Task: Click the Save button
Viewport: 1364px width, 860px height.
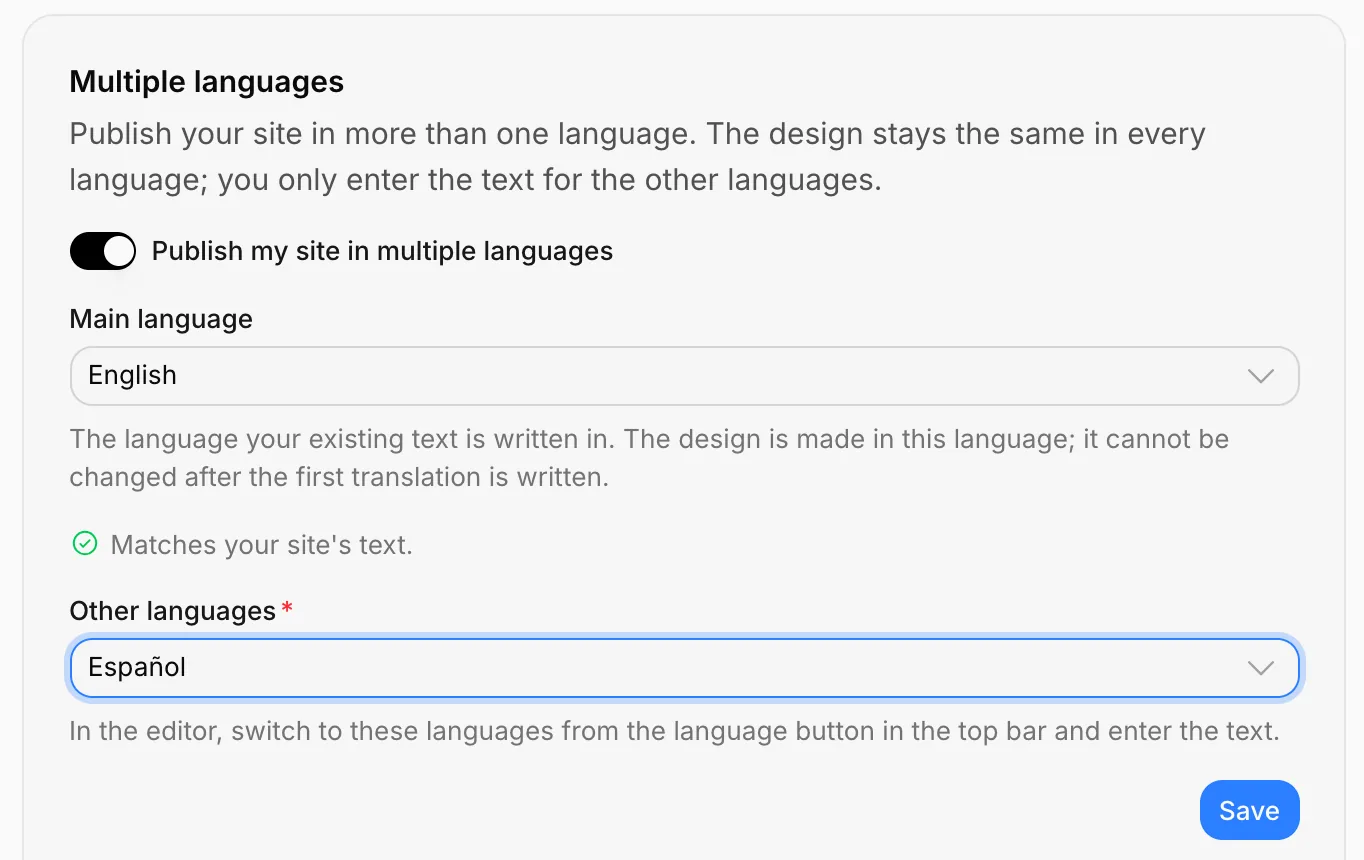Action: click(x=1249, y=810)
